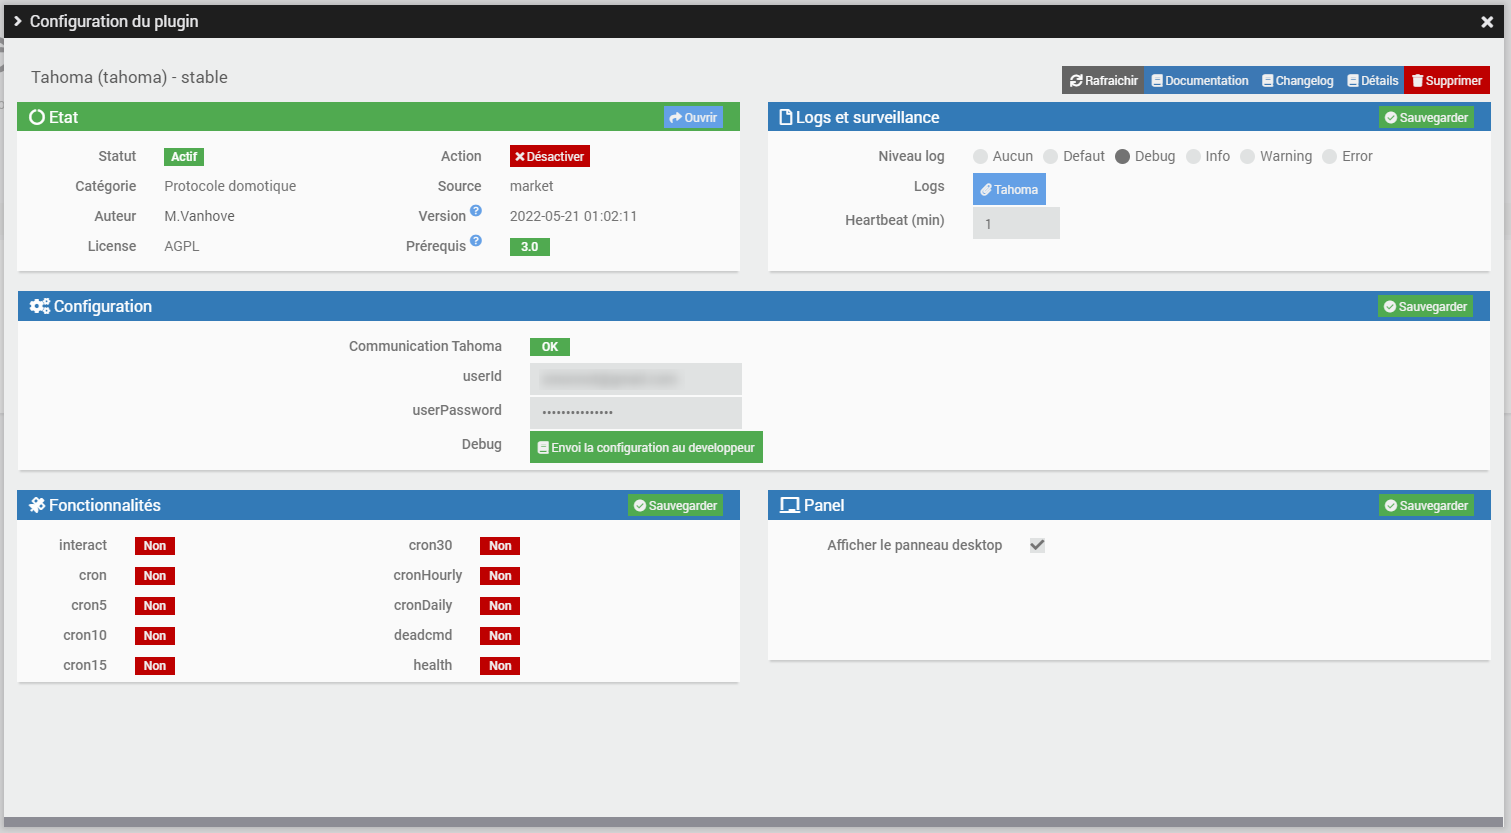Image resolution: width=1511 pixels, height=833 pixels.
Task: Click the Protocole domotique category value
Action: point(230,186)
